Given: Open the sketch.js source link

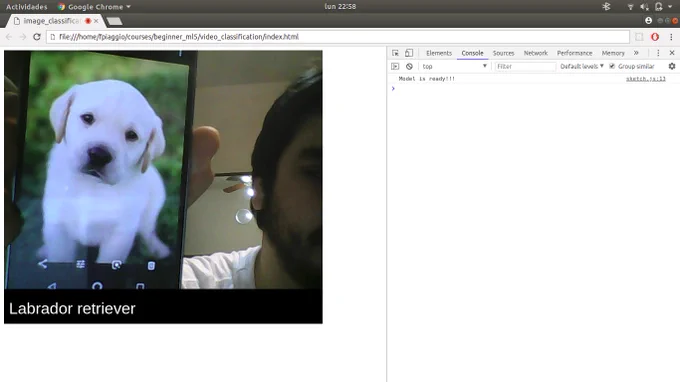Looking at the screenshot, I should tap(645, 79).
